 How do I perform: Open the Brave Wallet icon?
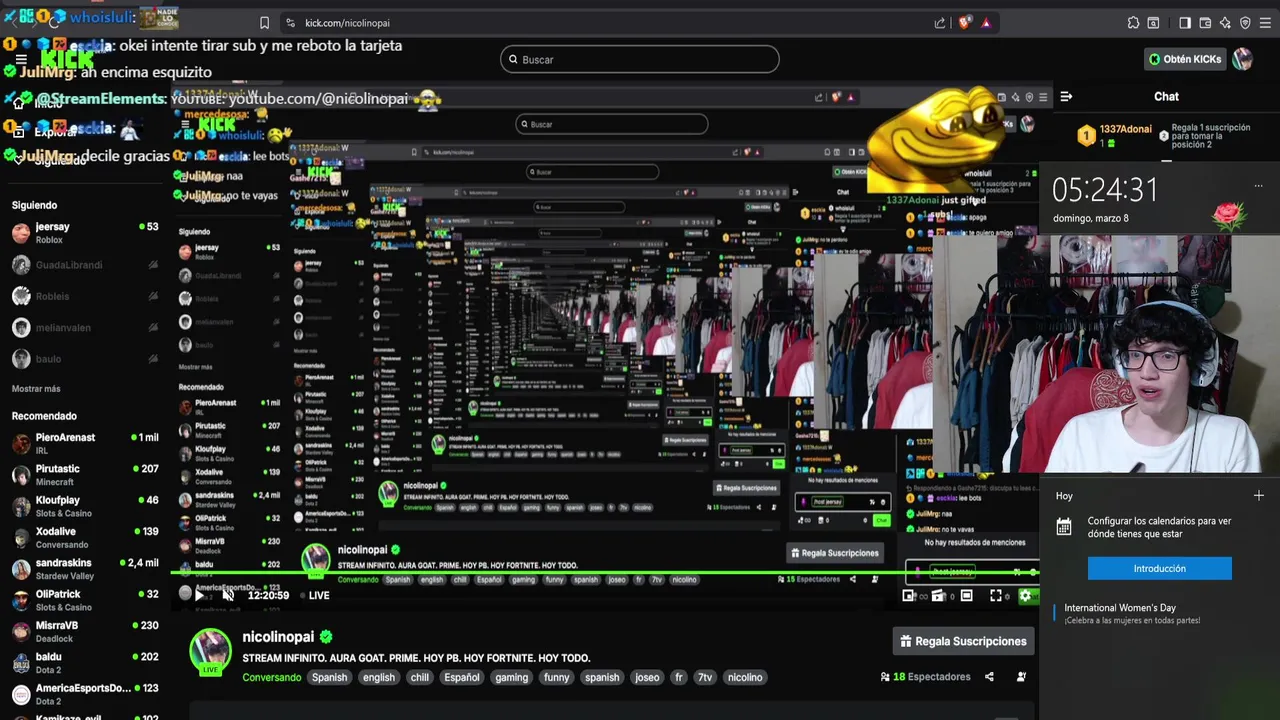pyautogui.click(x=1205, y=23)
